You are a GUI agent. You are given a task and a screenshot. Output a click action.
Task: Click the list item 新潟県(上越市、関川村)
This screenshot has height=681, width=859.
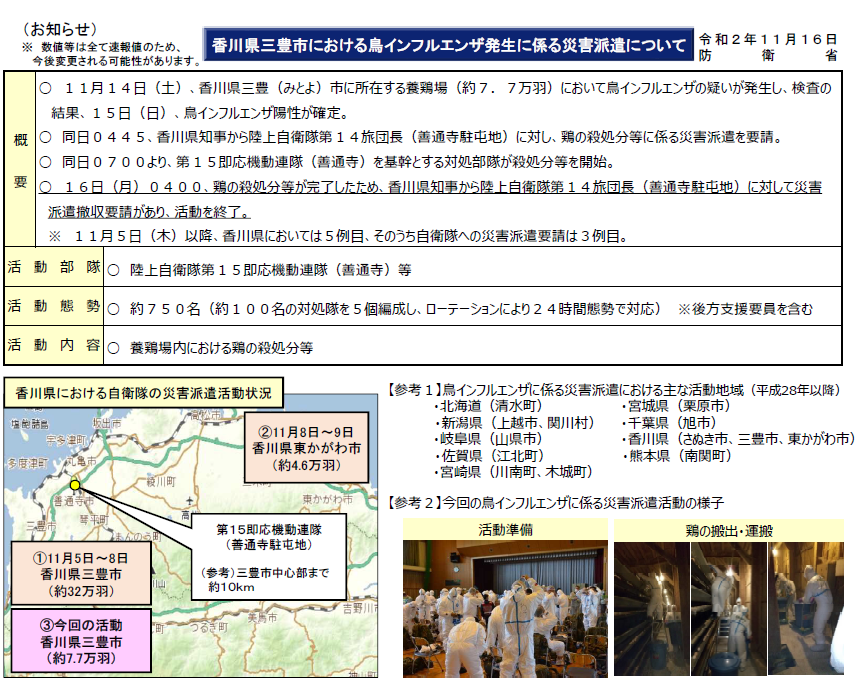(x=515, y=423)
